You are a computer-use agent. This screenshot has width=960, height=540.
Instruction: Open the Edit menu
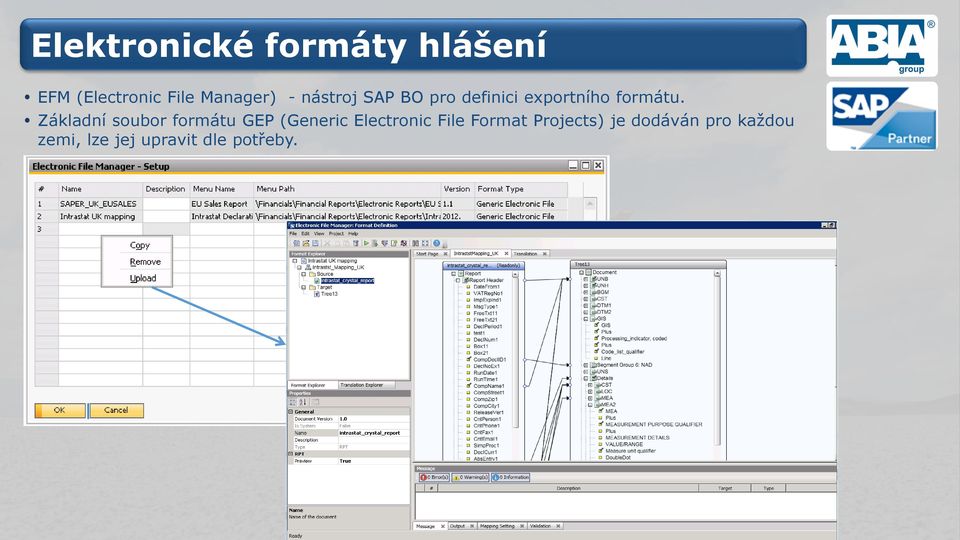[306, 234]
